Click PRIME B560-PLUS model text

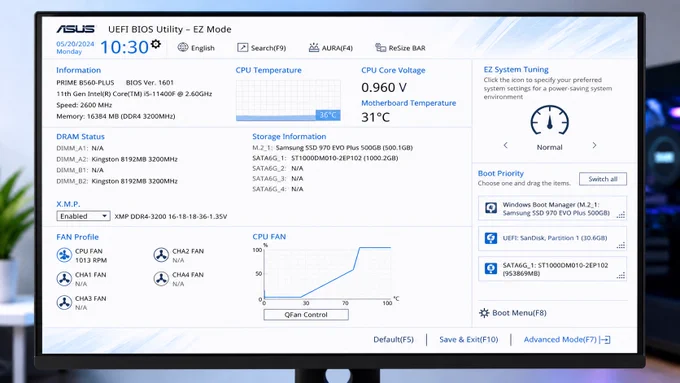click(85, 82)
